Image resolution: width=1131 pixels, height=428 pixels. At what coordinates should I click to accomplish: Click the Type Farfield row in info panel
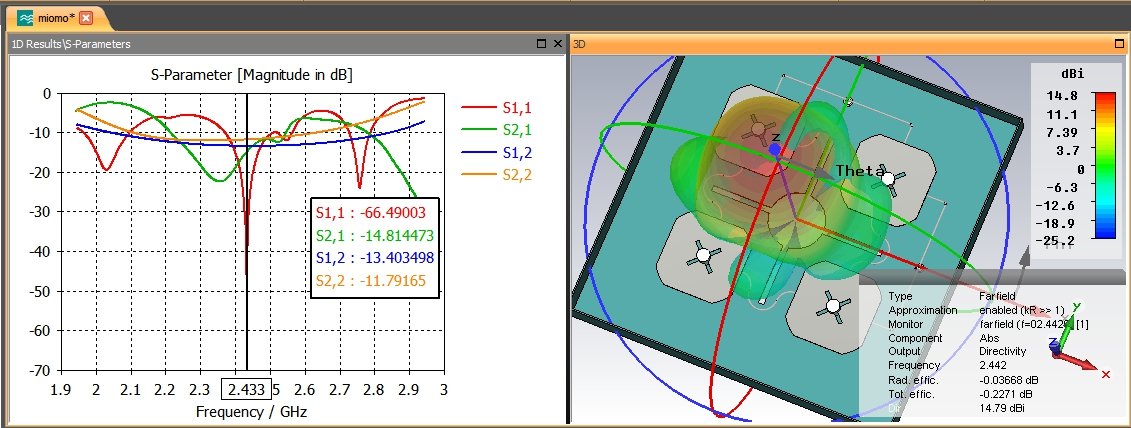951,296
